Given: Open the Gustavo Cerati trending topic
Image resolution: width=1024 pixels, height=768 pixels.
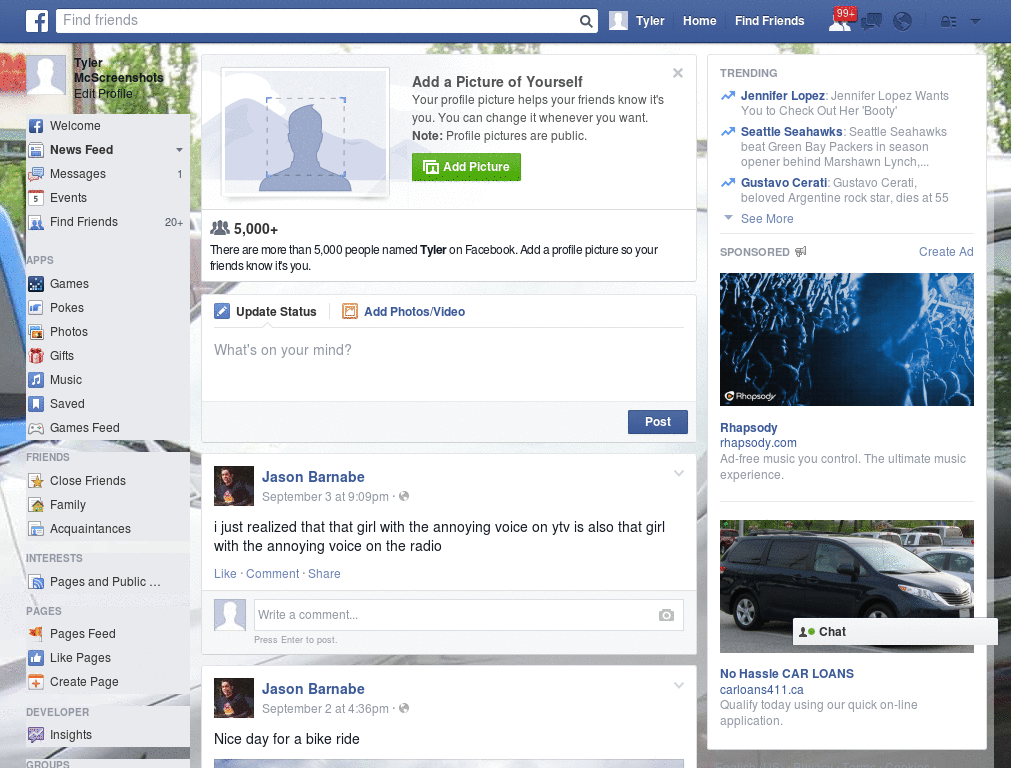Looking at the screenshot, I should click(784, 183).
